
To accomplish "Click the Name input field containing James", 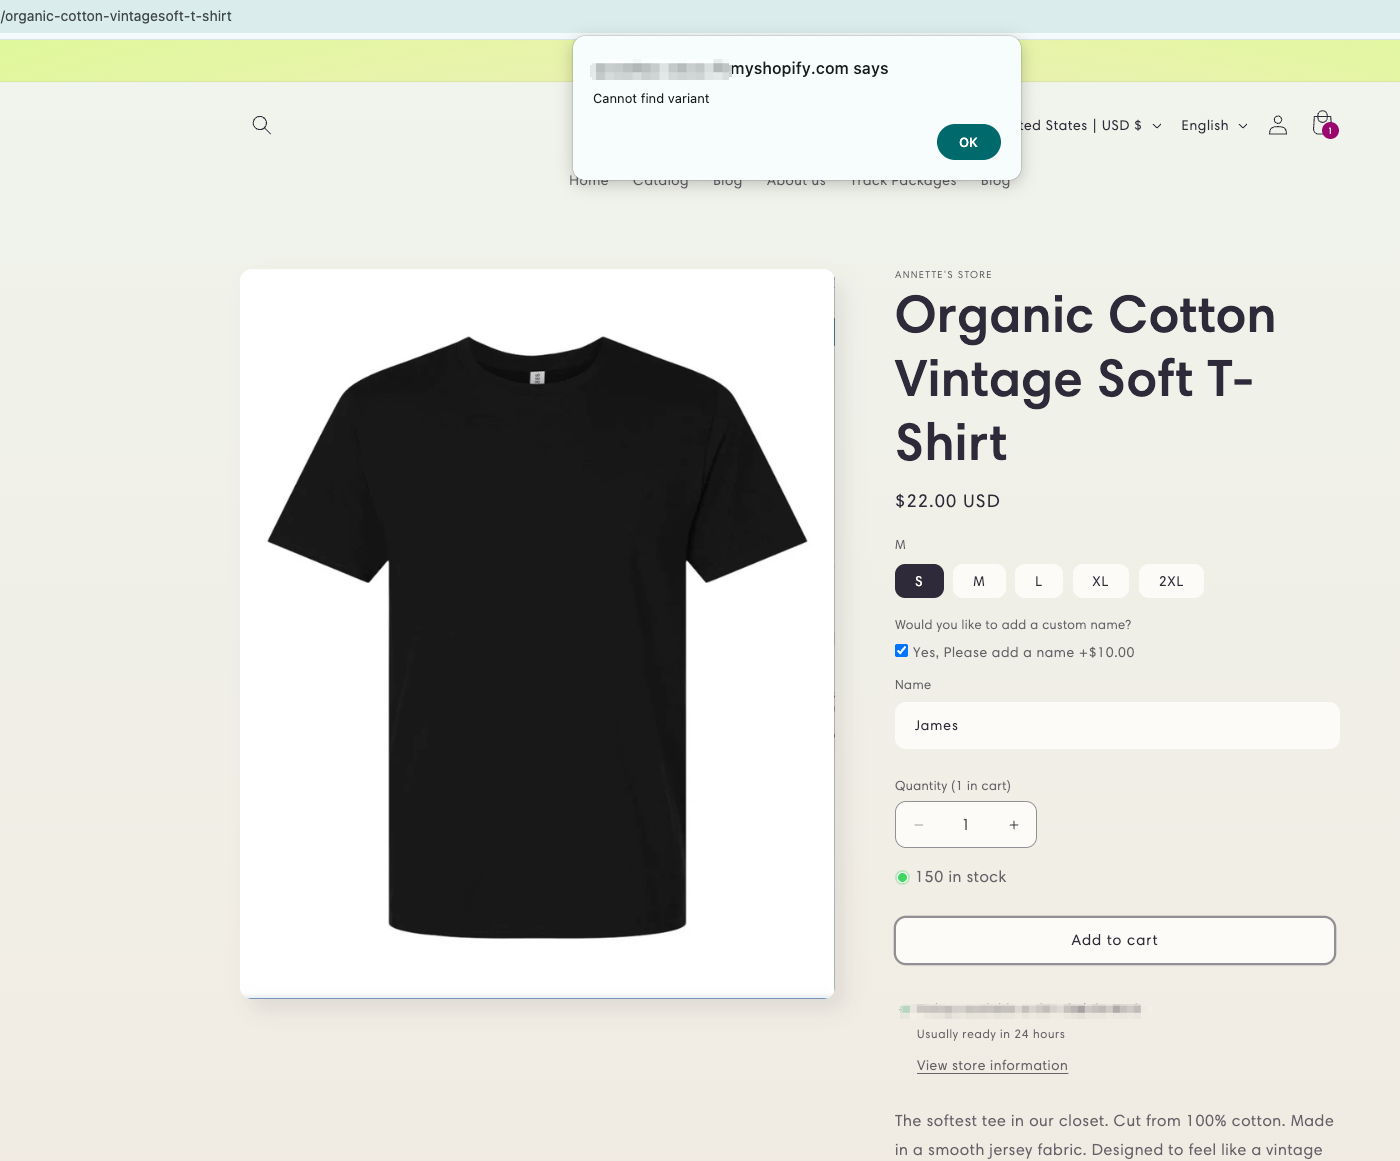I will (1116, 725).
